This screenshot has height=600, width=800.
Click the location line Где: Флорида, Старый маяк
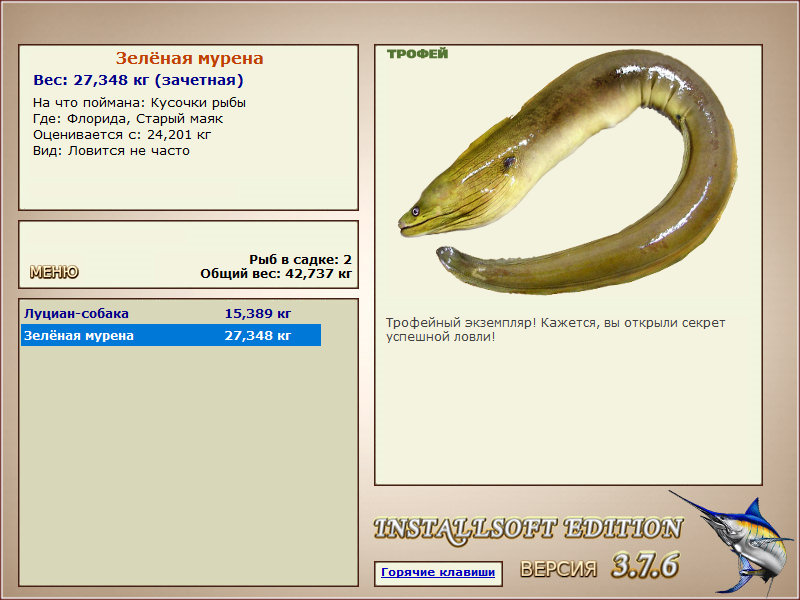pyautogui.click(x=128, y=119)
